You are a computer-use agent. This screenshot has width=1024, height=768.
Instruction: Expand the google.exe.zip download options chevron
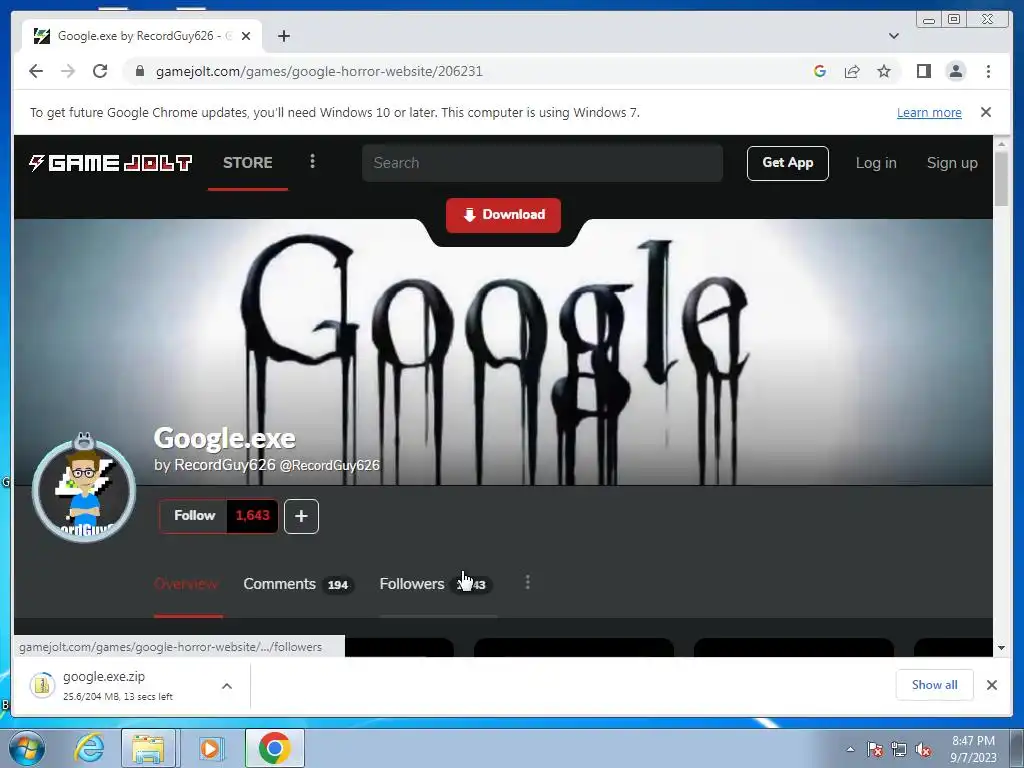[227, 686]
